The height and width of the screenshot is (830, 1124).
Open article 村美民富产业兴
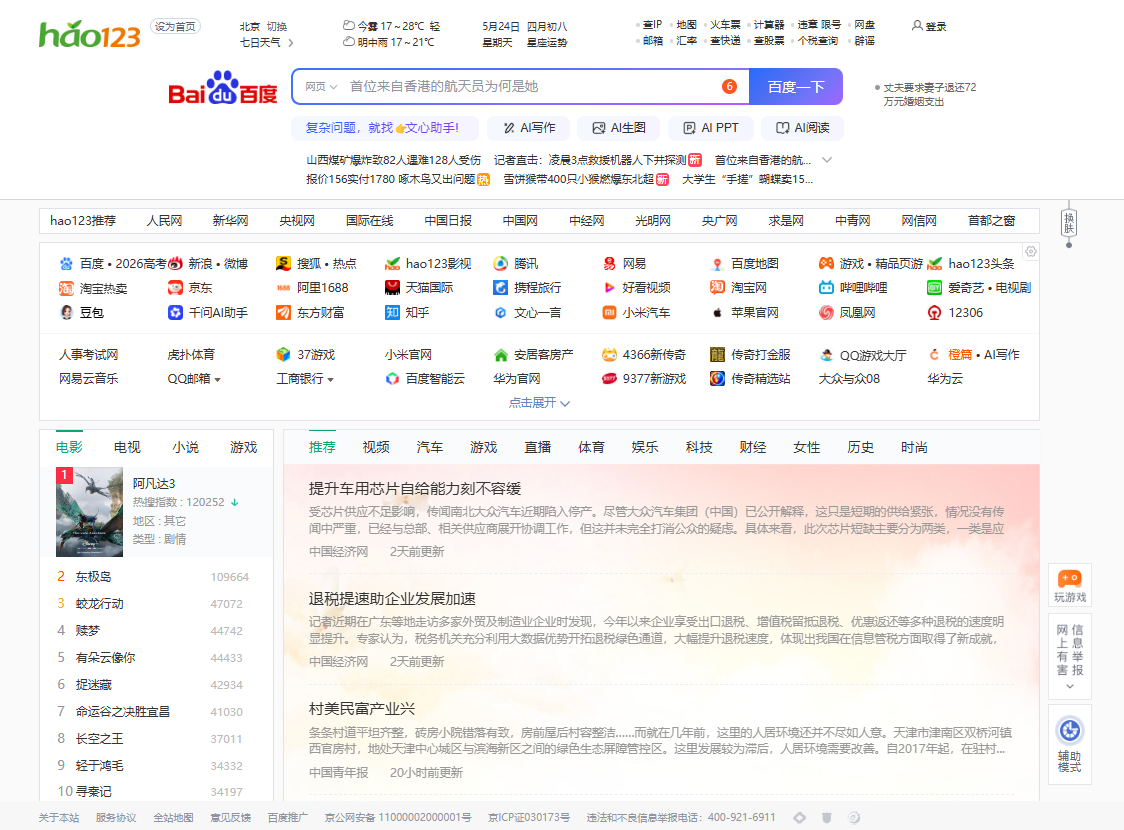(x=362, y=709)
